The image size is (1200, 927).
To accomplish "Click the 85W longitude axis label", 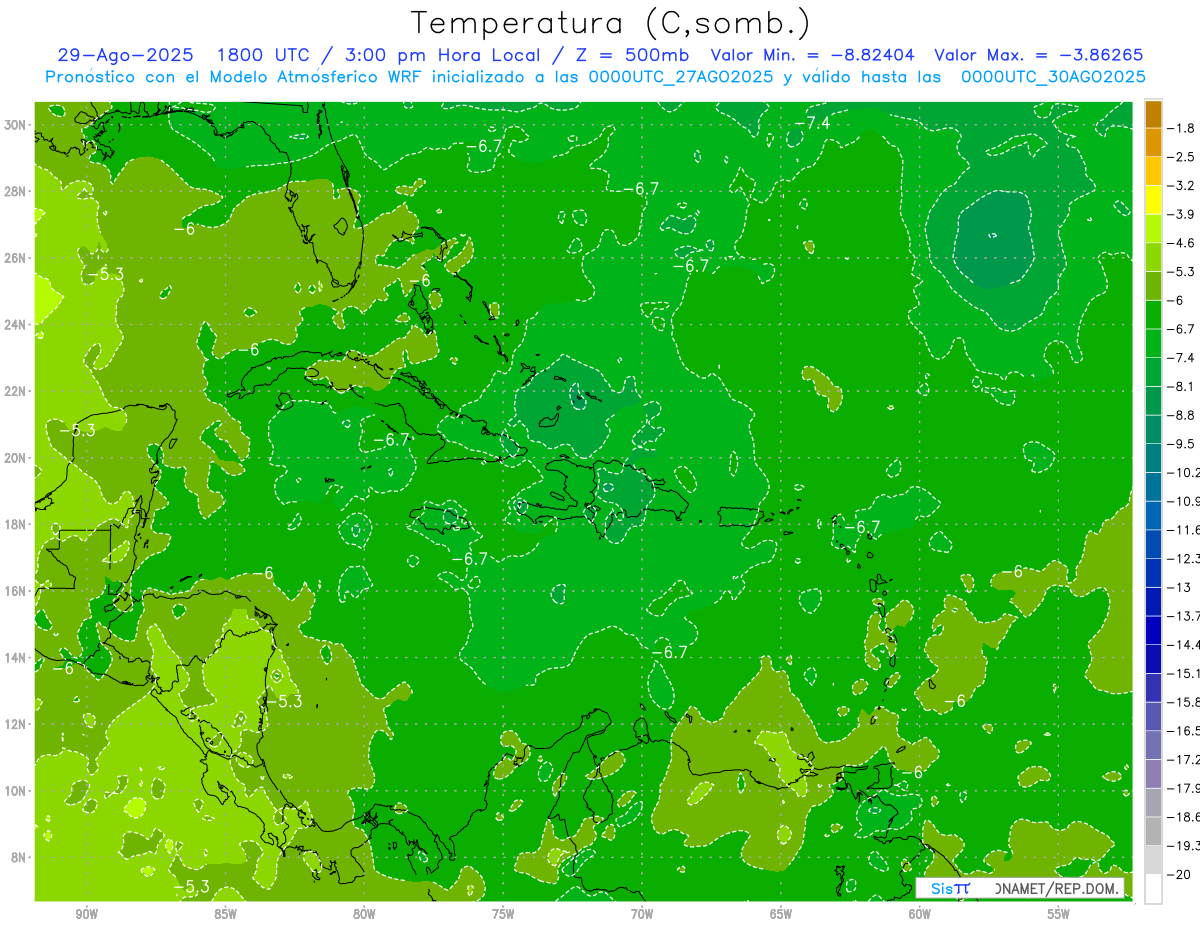I will (x=225, y=914).
